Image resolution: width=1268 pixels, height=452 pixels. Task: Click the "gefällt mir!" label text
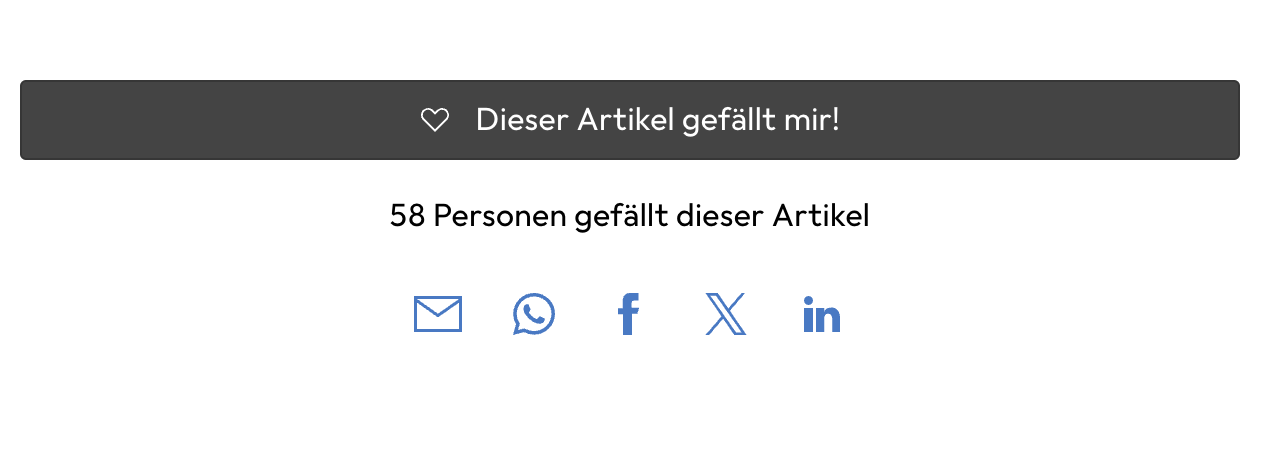click(x=760, y=120)
